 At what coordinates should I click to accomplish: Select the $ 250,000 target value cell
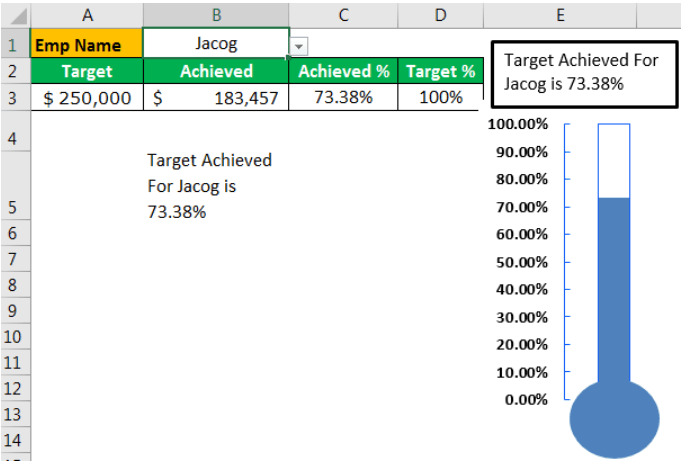coord(87,97)
